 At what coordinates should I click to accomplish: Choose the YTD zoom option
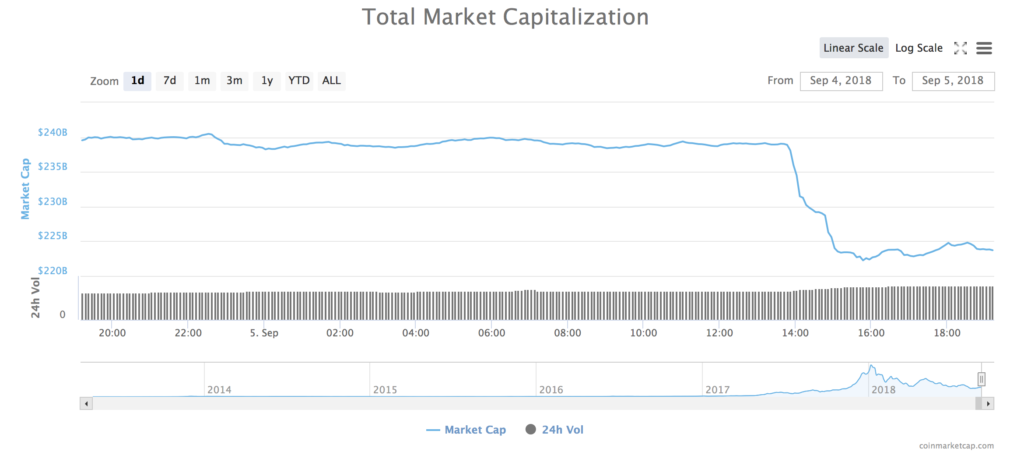(299, 80)
